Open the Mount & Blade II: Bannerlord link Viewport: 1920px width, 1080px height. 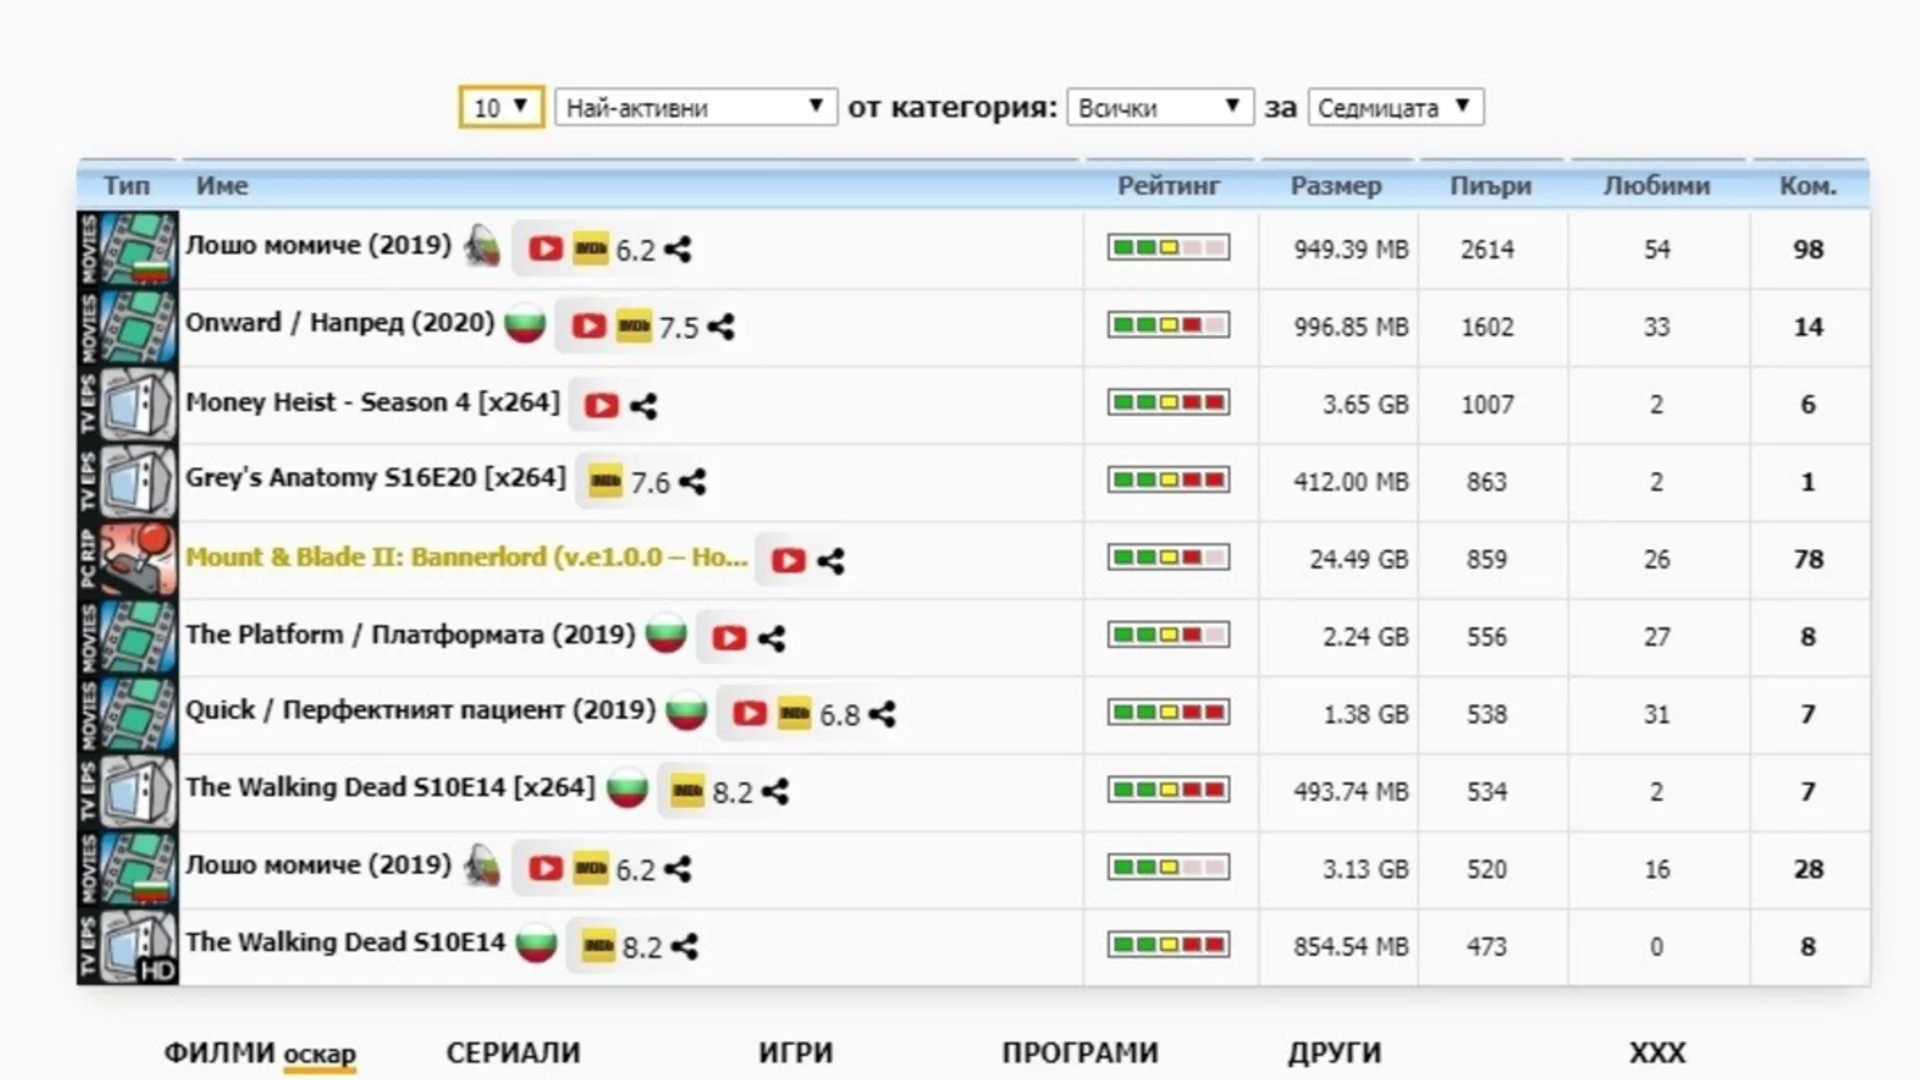tap(467, 557)
